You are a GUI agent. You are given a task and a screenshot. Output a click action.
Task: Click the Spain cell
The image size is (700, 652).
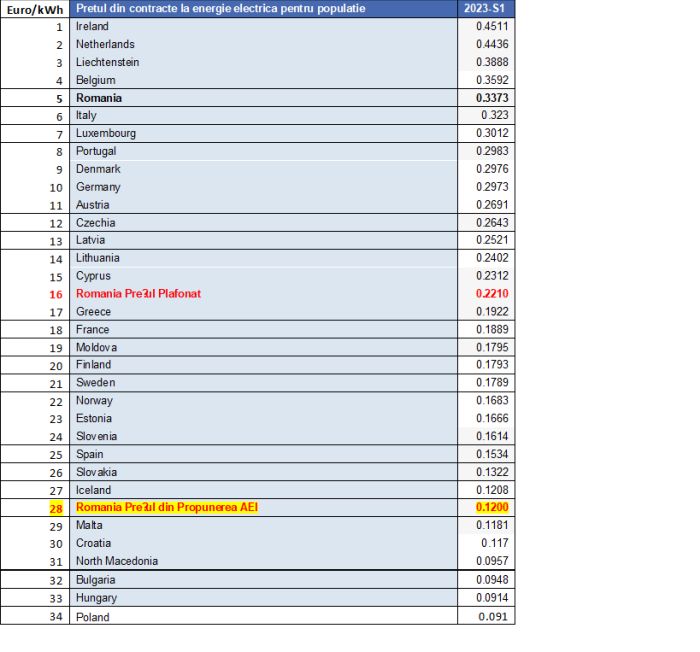(263, 454)
